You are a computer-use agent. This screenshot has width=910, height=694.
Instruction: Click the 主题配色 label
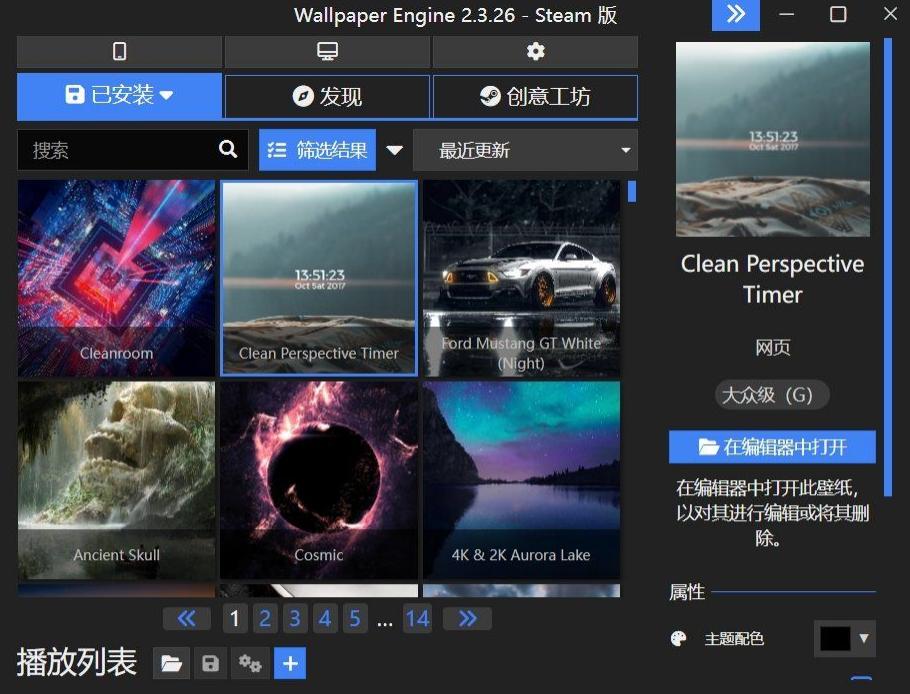point(734,639)
